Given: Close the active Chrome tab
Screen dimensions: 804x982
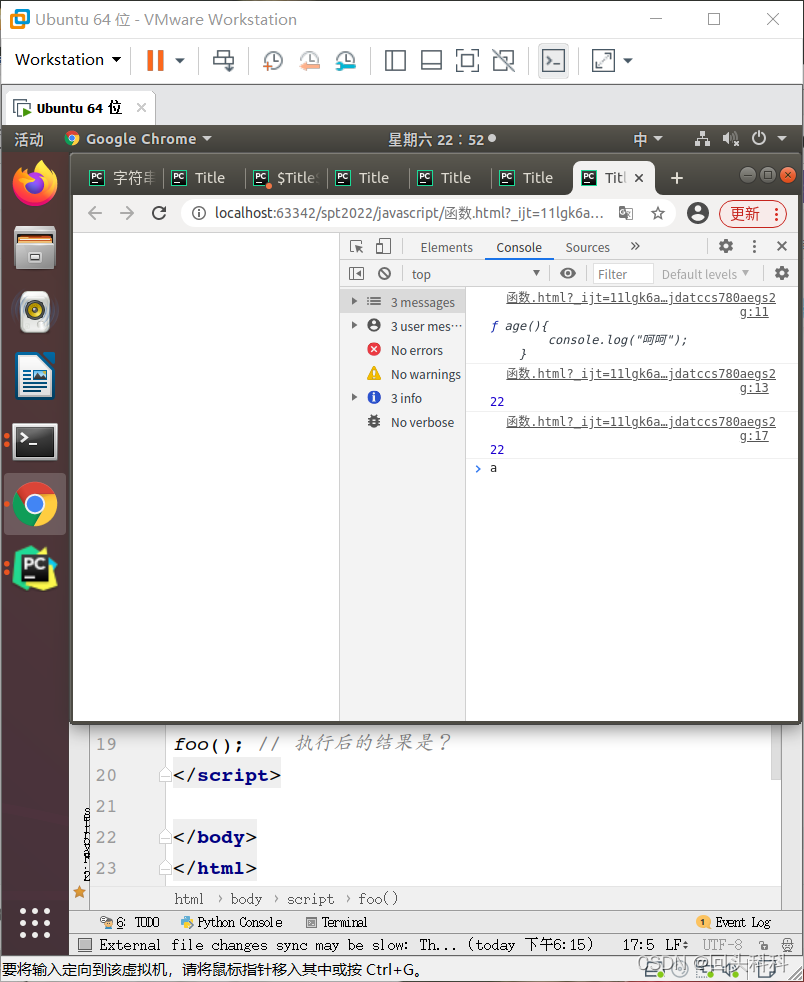Looking at the screenshot, I should coord(639,178).
